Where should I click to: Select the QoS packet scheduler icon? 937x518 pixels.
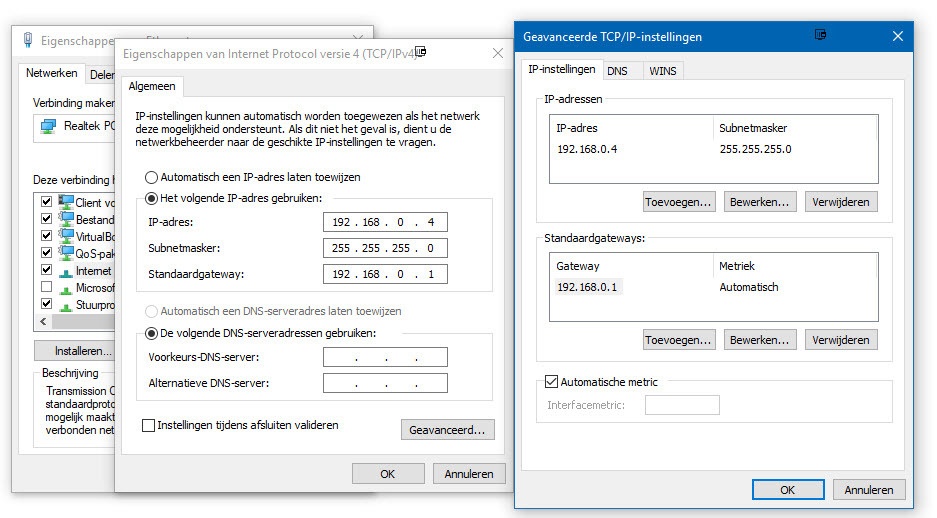coord(66,253)
